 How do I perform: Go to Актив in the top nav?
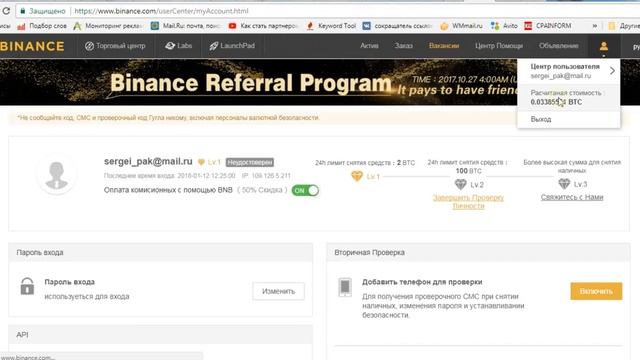click(369, 46)
